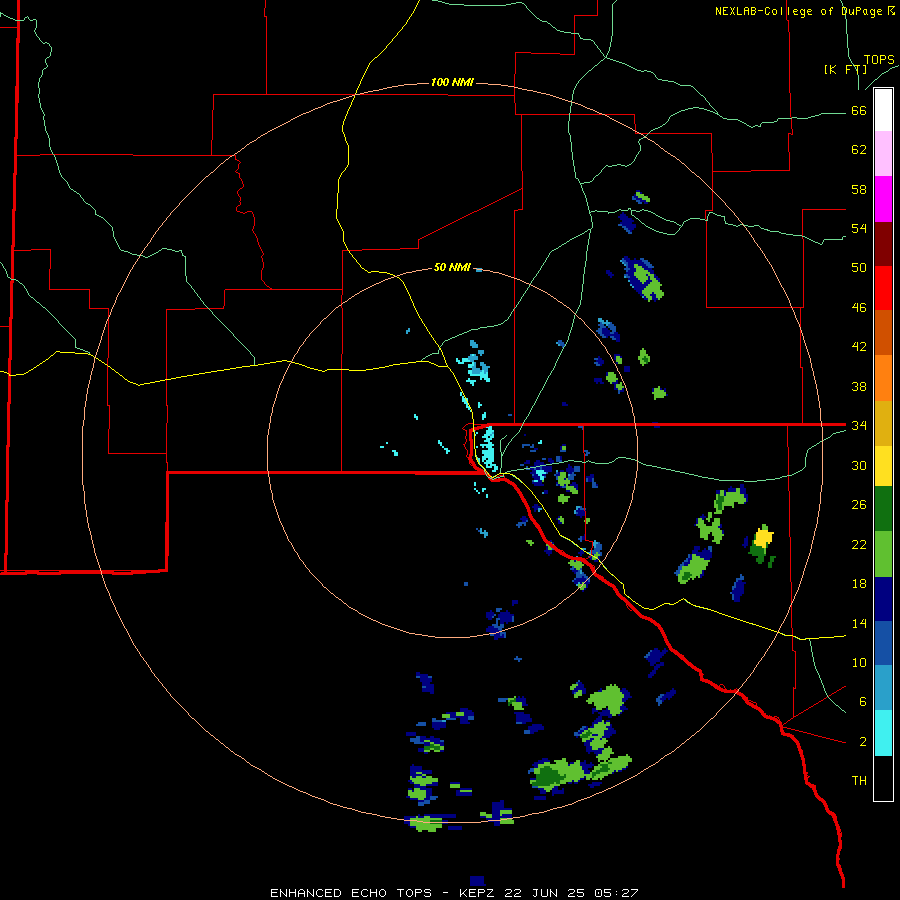Click the white 66 kft color swatch

[x=883, y=110]
